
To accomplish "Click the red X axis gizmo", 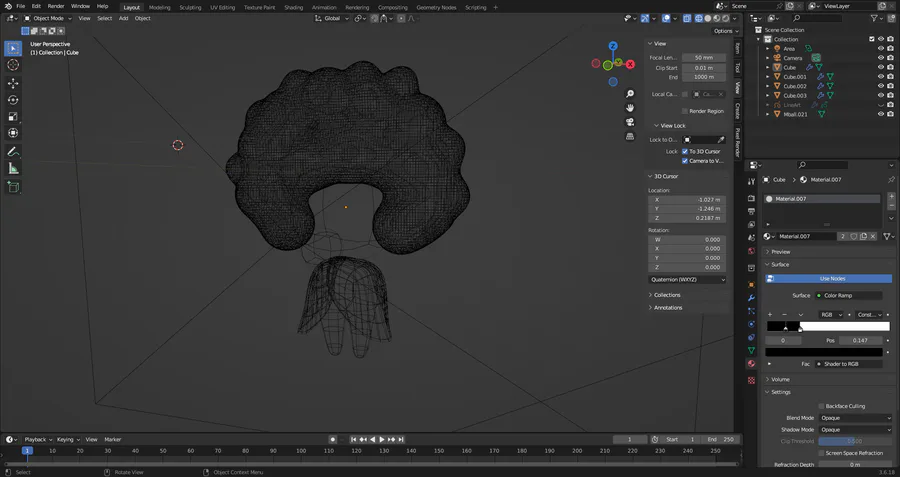I will [x=630, y=64].
